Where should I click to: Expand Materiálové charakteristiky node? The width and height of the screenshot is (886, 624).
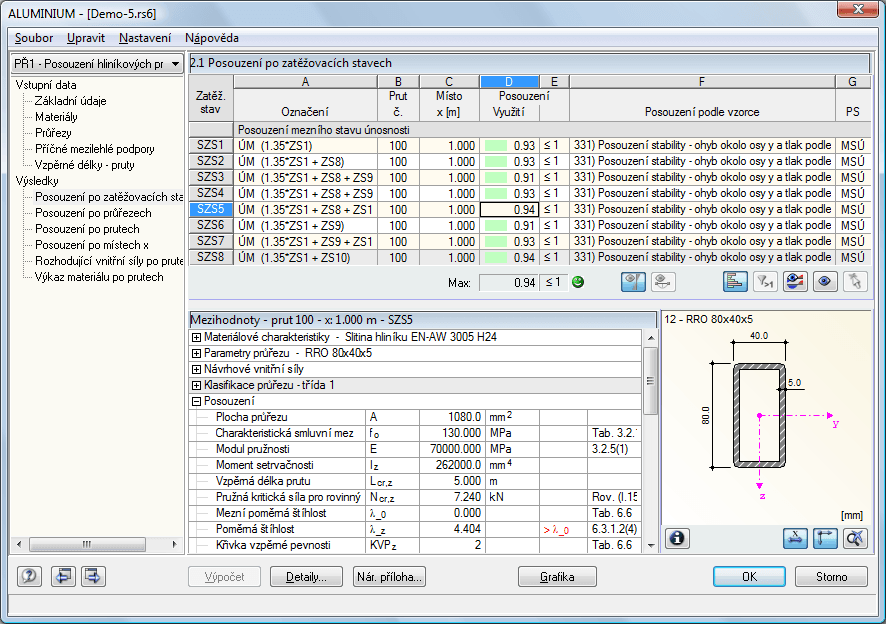click(196, 337)
